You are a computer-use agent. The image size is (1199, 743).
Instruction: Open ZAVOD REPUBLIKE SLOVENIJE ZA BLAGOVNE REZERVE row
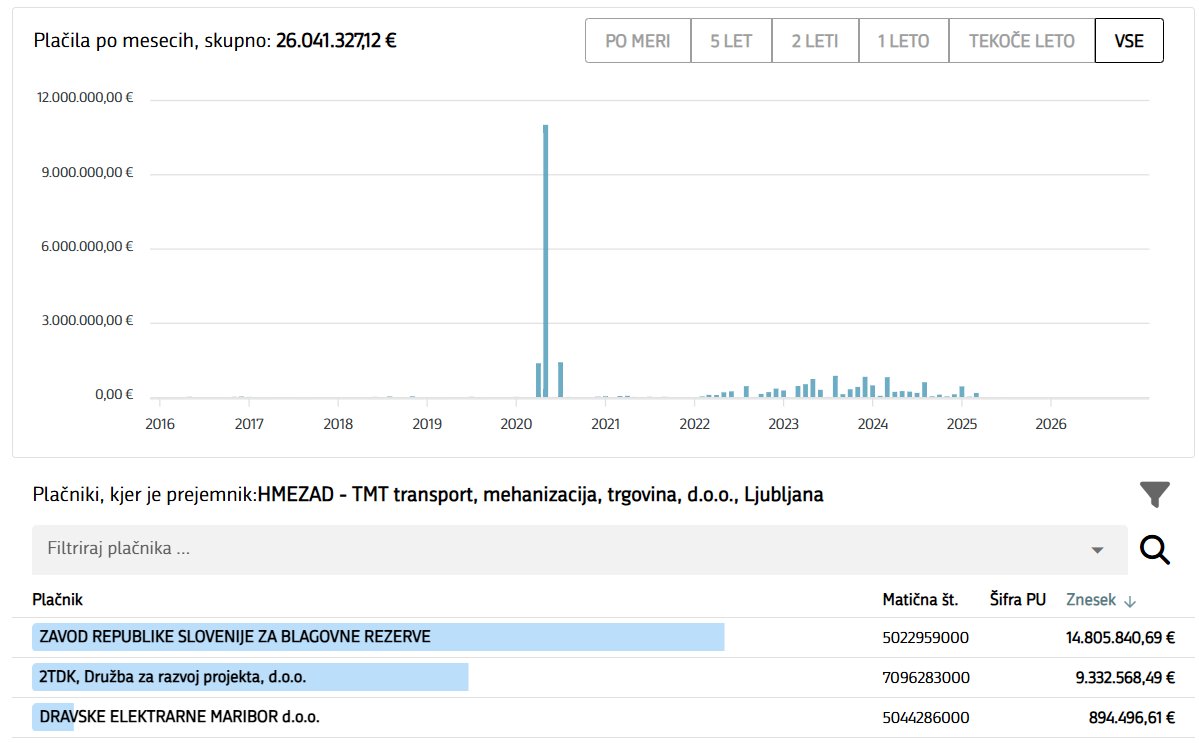coord(603,638)
